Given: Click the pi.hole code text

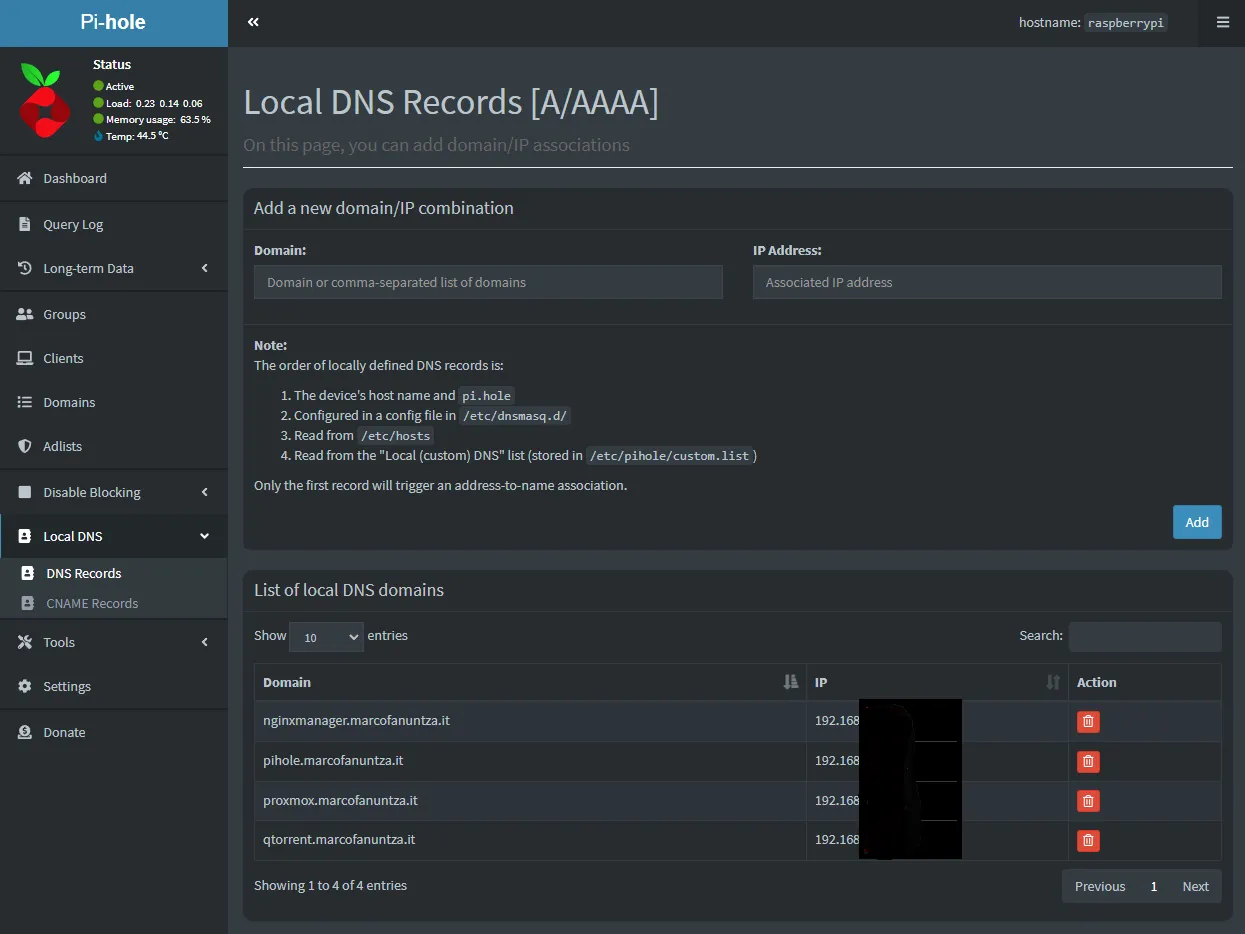Looking at the screenshot, I should click(486, 396).
